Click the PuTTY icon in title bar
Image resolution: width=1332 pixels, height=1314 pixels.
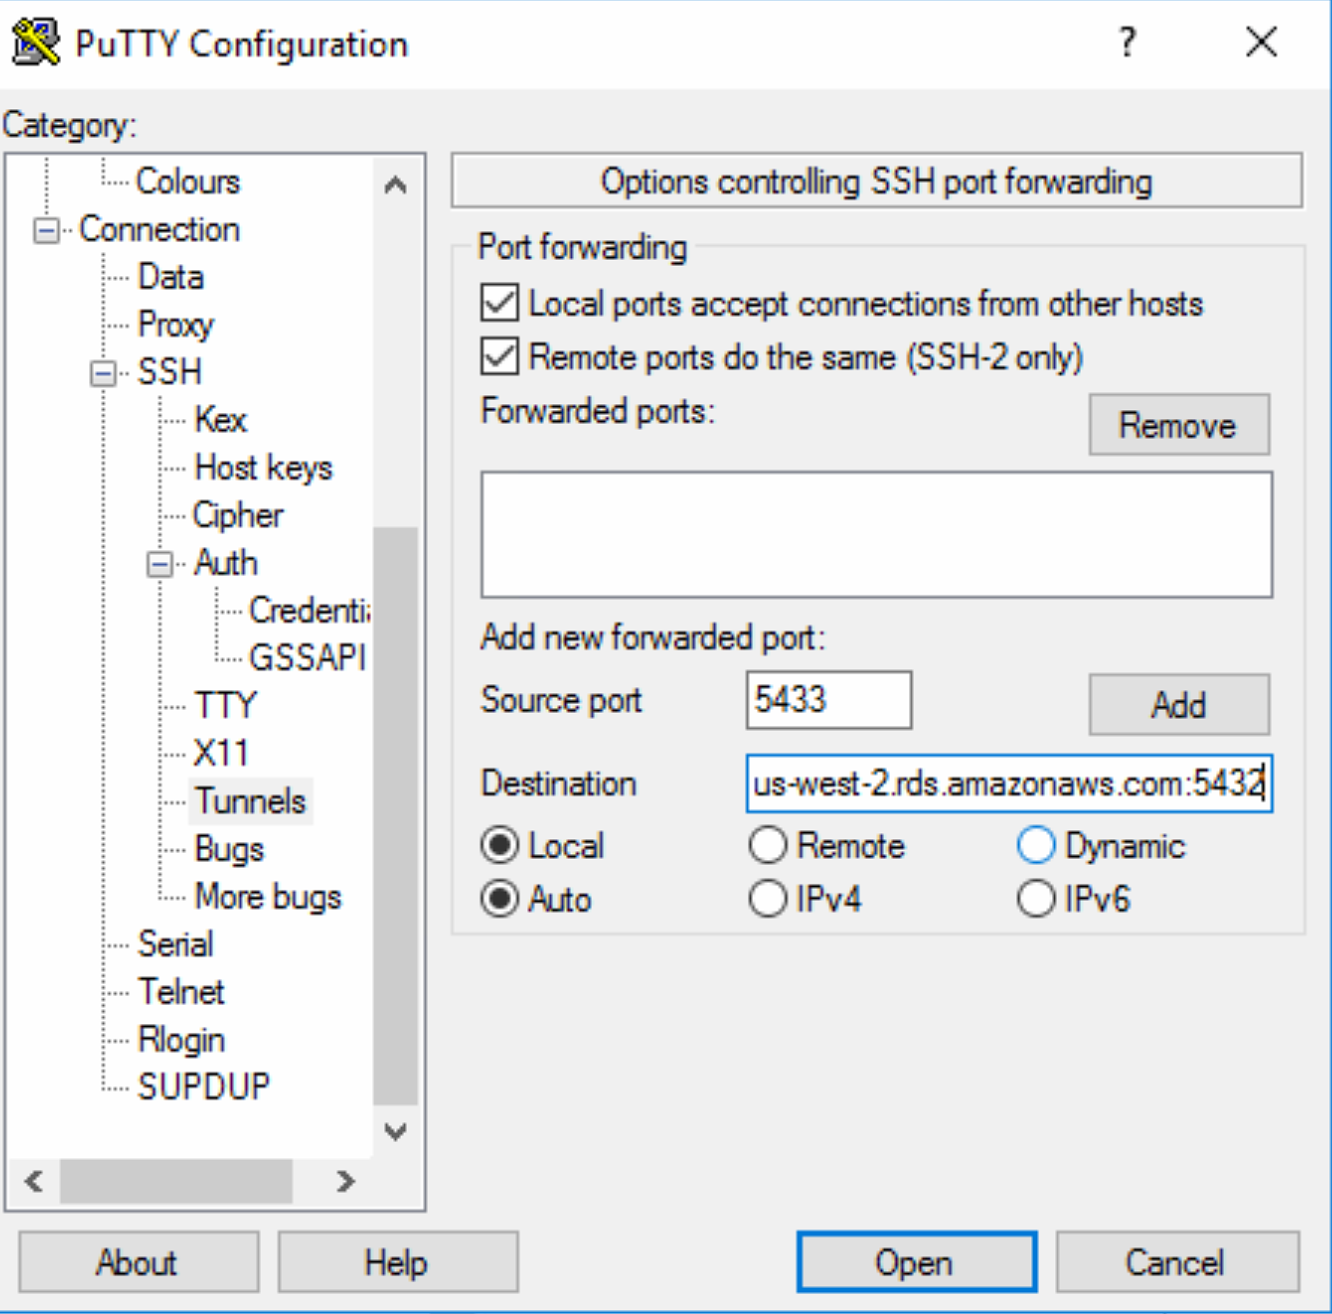click(36, 43)
